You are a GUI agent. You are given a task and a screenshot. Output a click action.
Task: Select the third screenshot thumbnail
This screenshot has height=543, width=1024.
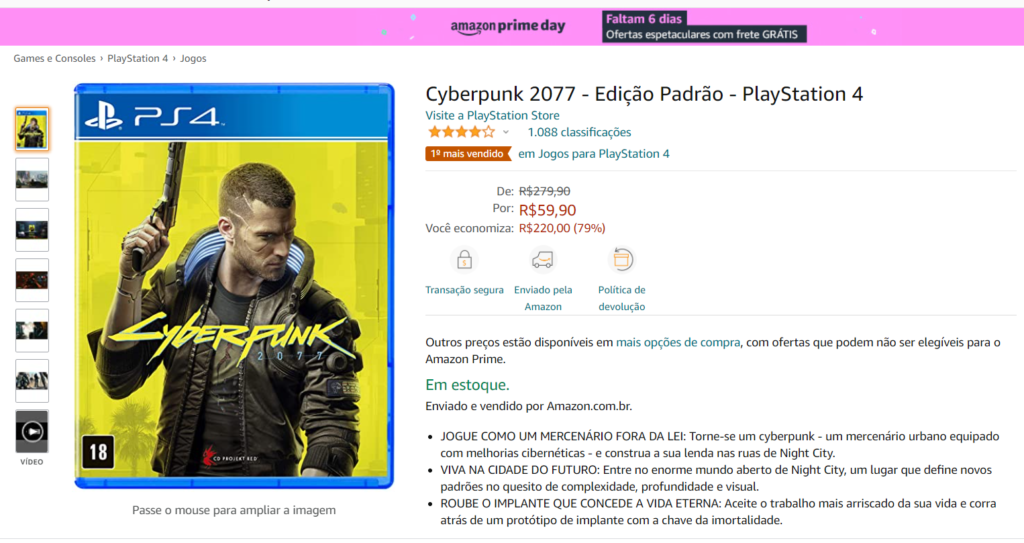[x=32, y=230]
